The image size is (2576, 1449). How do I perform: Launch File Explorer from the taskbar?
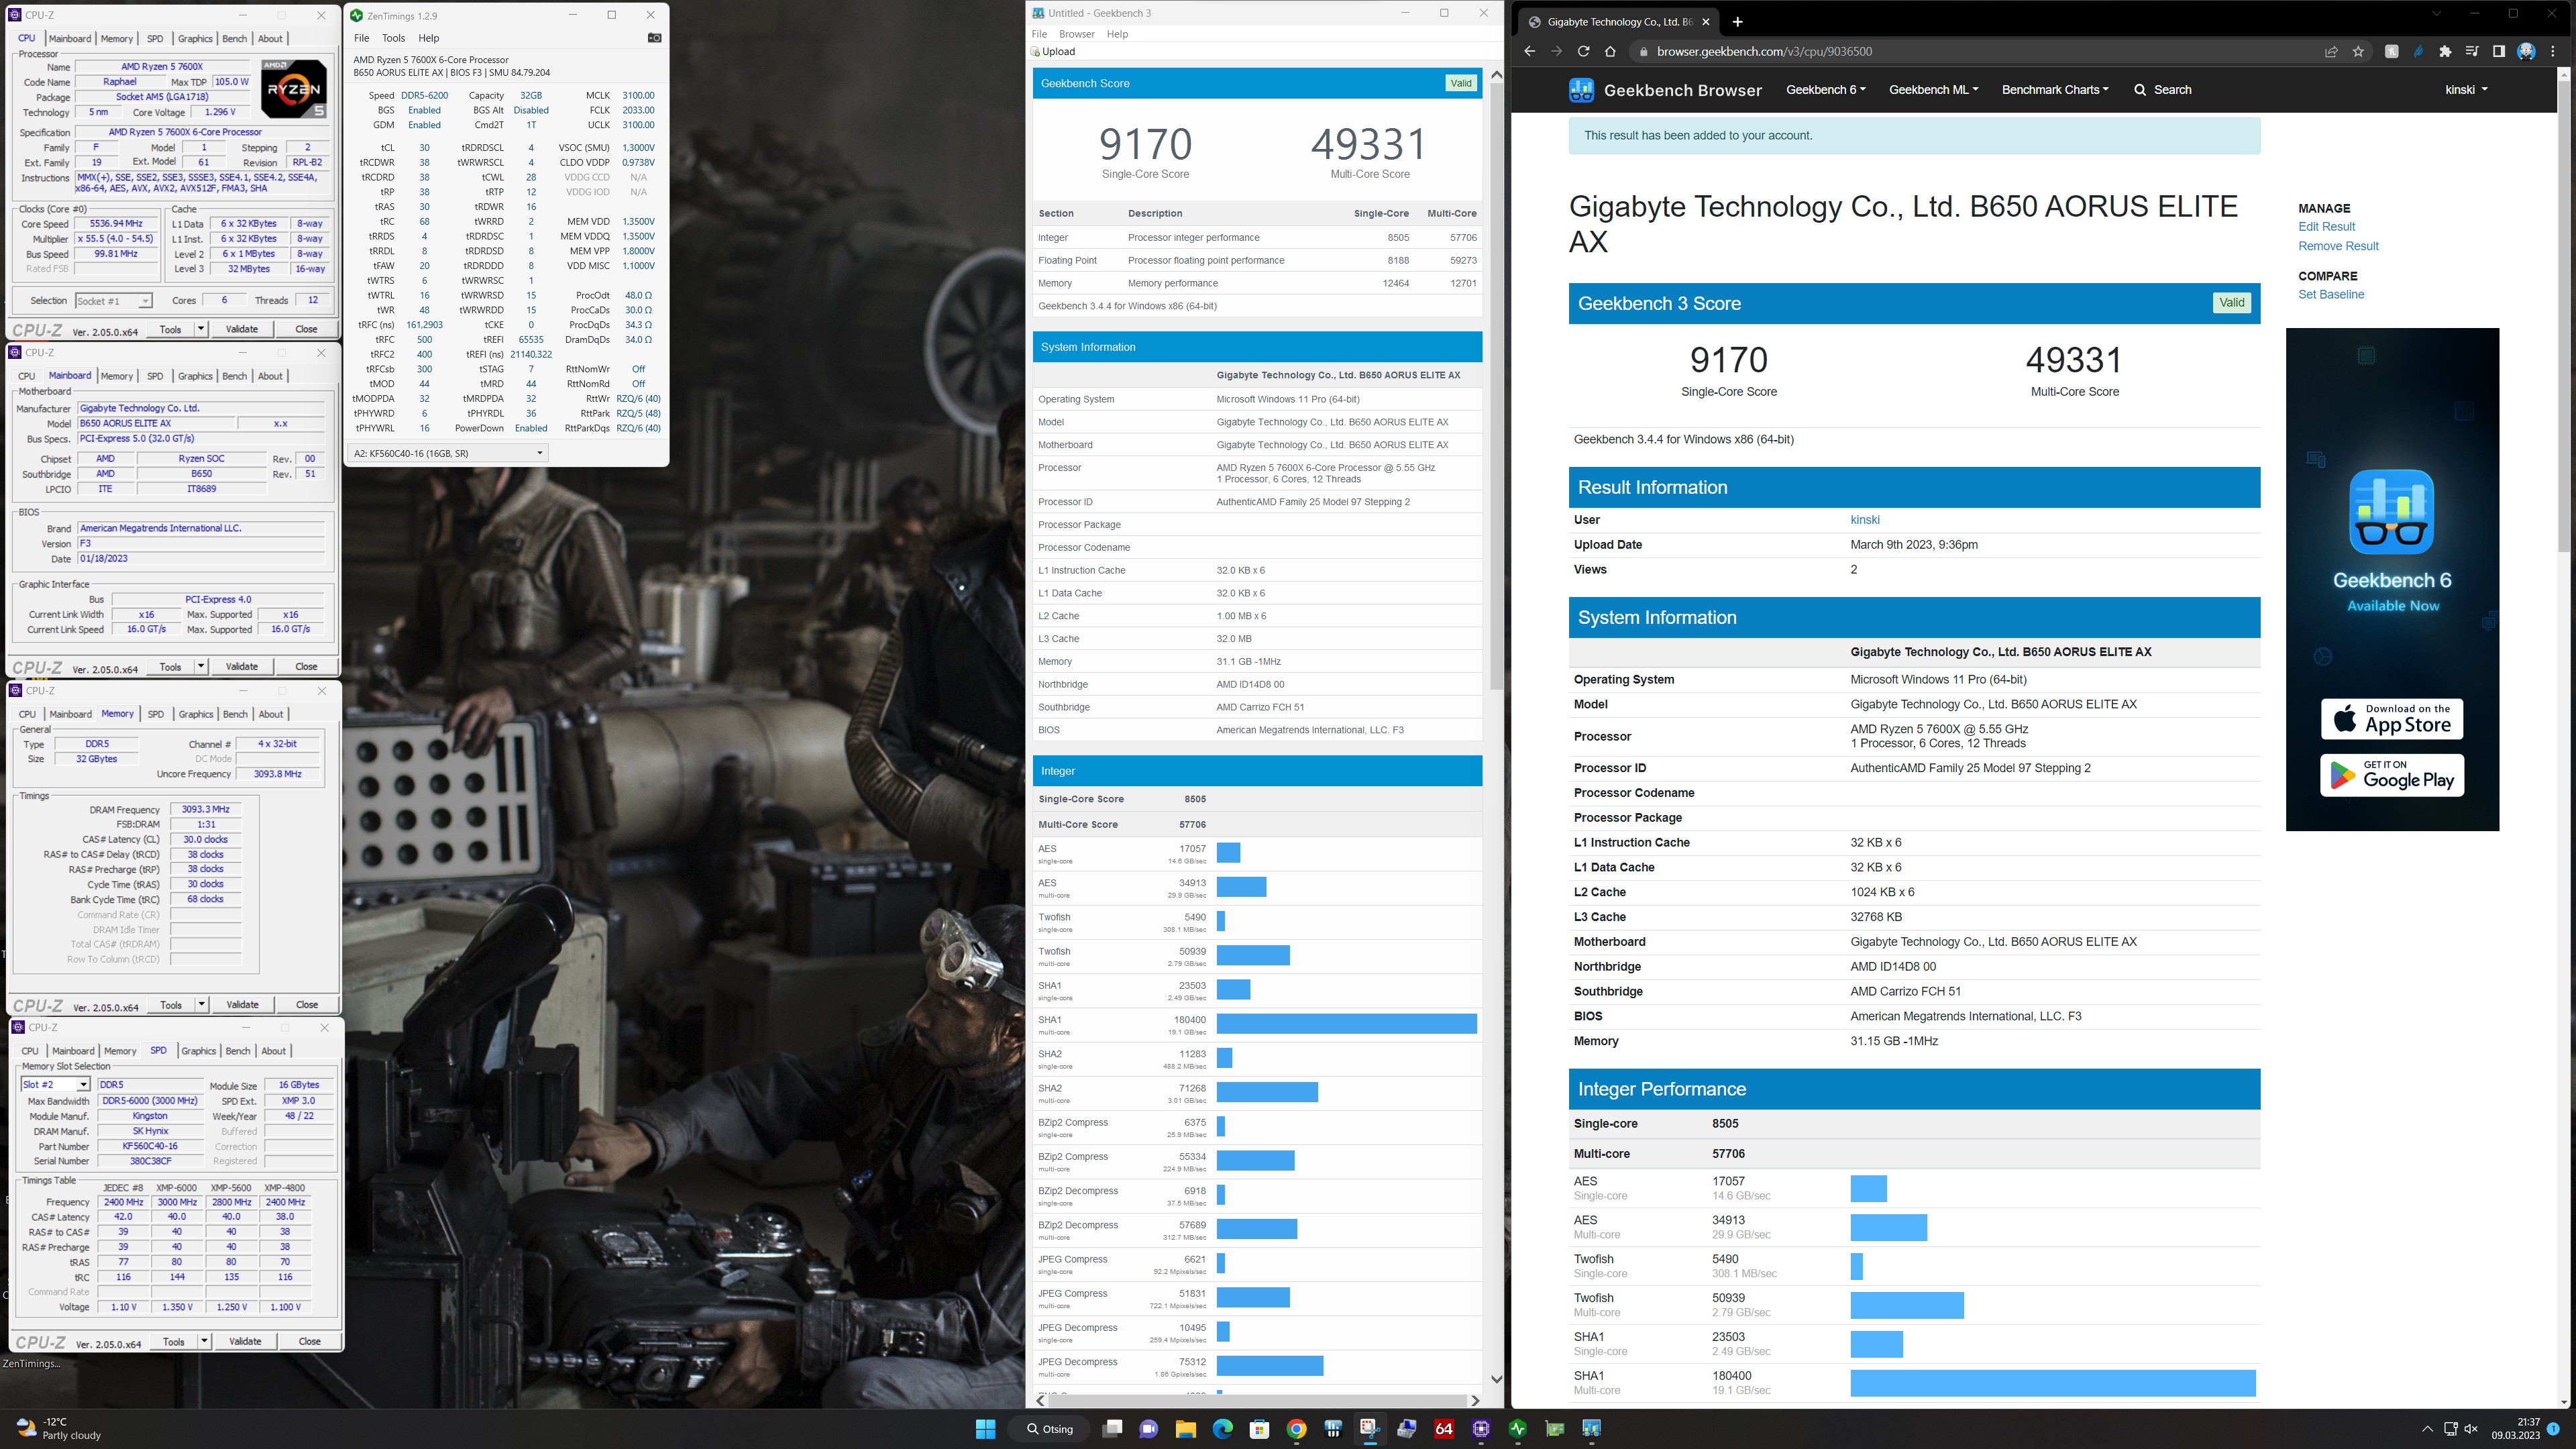pos(1185,1429)
